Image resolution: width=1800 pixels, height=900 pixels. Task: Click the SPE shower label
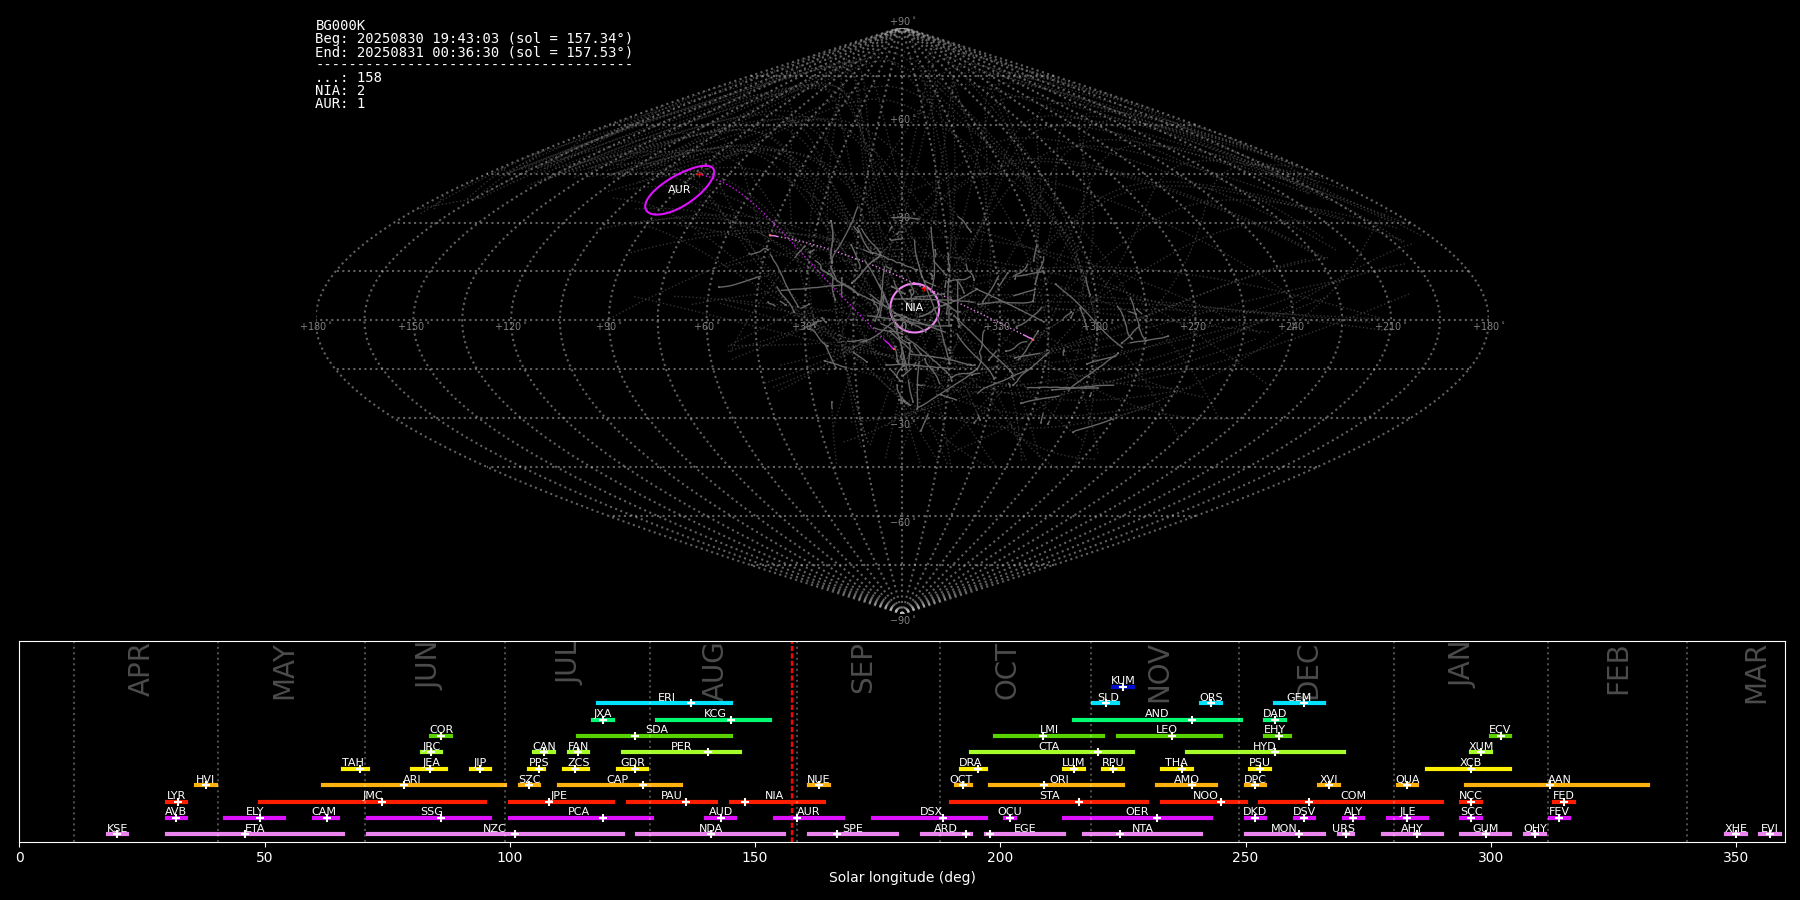click(x=852, y=829)
